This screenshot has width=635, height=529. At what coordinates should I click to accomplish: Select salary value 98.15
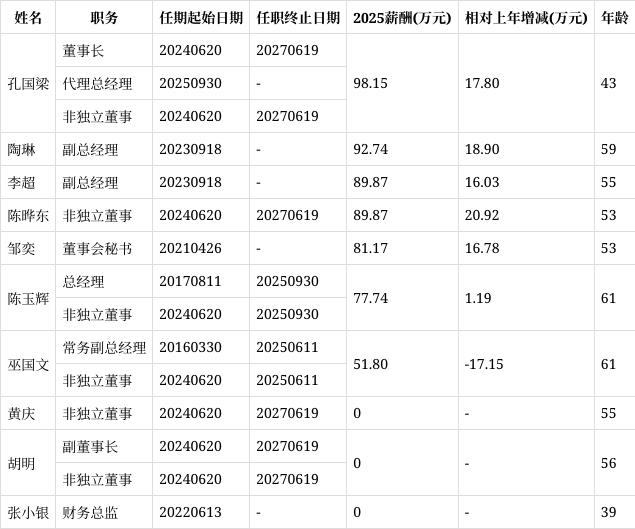pos(402,83)
